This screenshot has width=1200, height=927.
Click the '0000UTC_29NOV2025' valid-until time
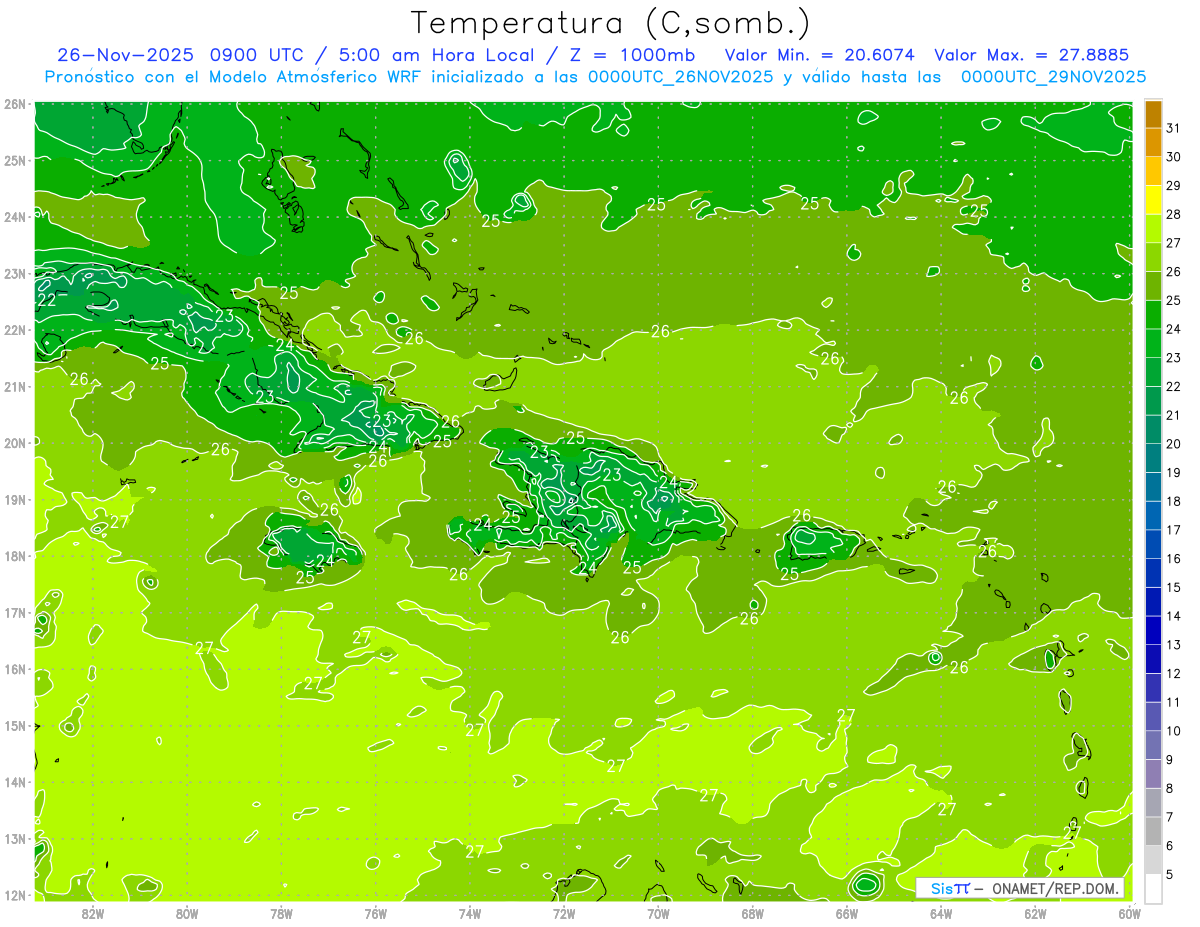coord(1053,77)
